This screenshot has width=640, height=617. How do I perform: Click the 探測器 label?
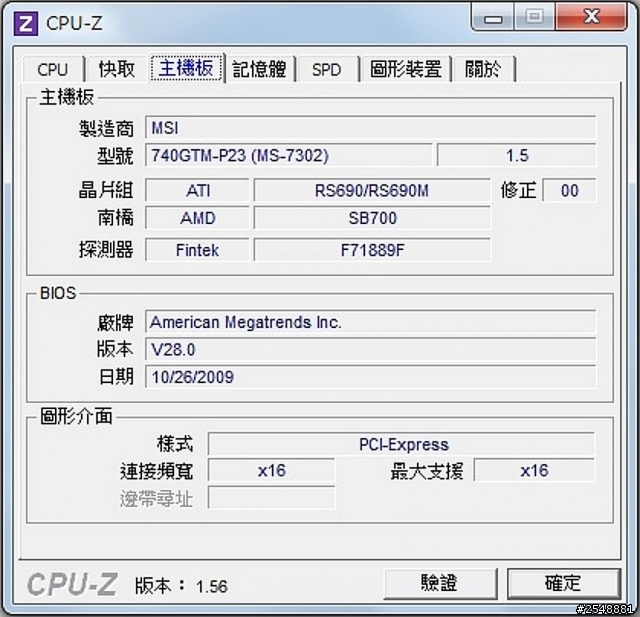[106, 249]
